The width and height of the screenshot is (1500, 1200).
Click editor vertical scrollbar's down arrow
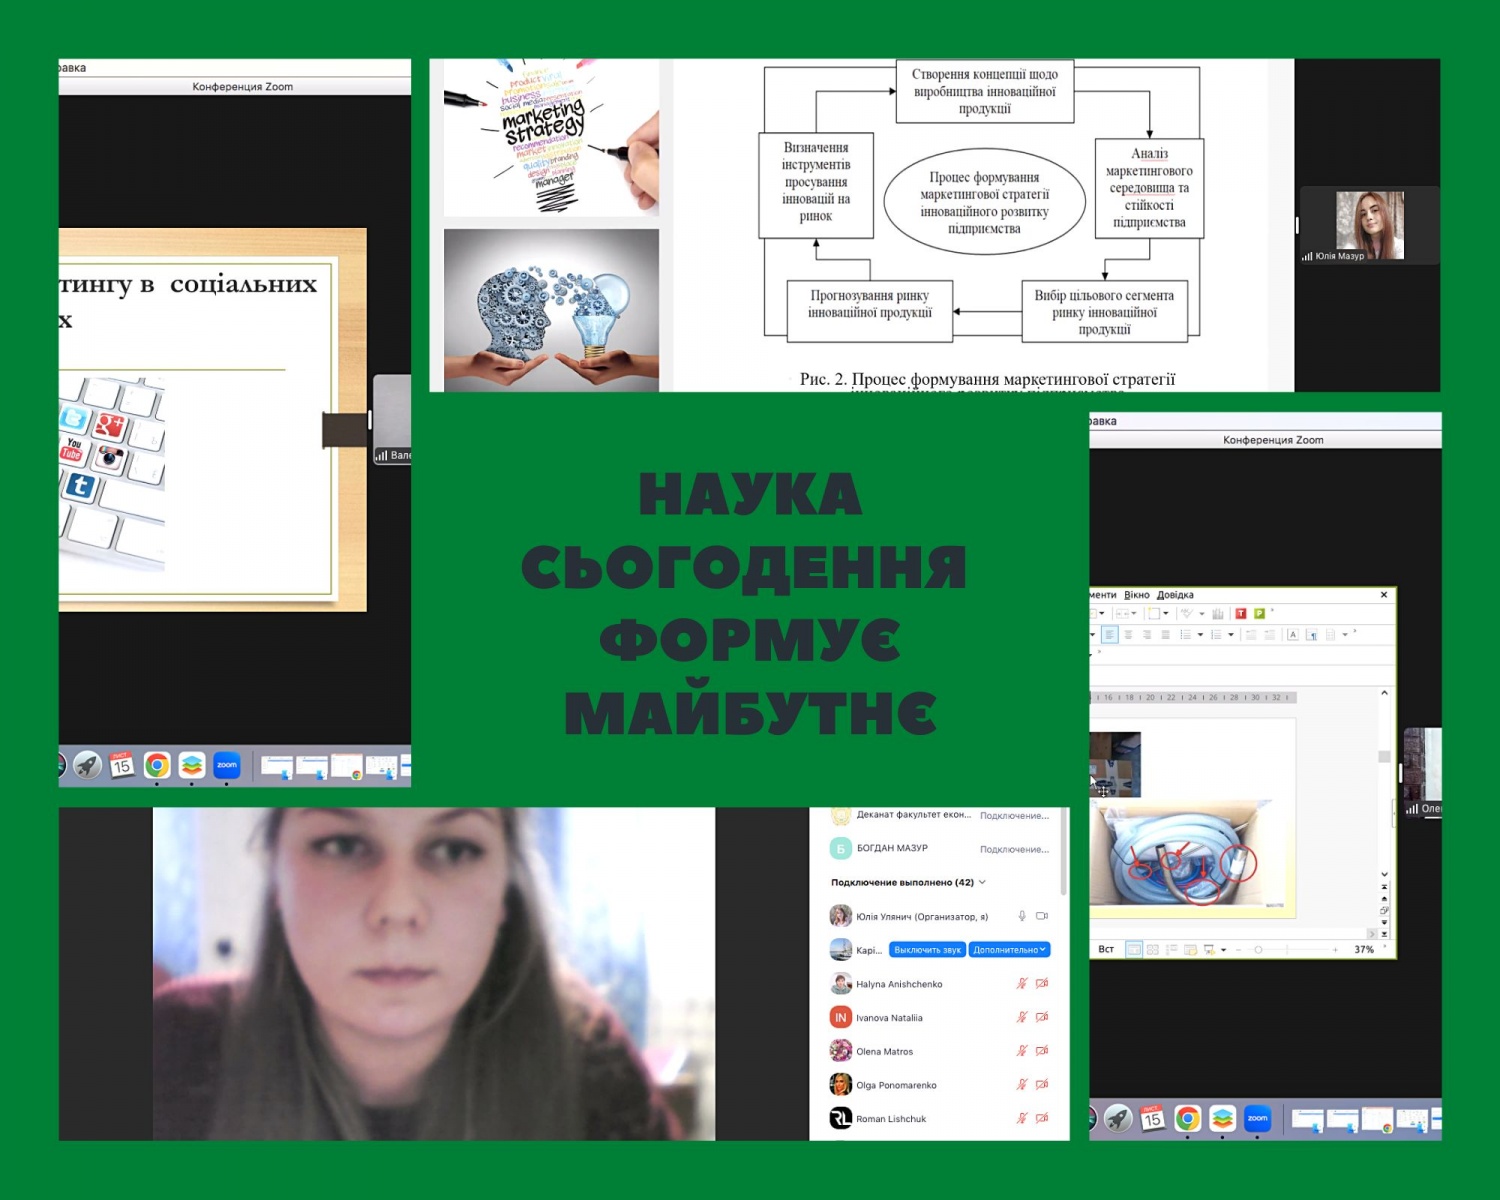click(1384, 874)
